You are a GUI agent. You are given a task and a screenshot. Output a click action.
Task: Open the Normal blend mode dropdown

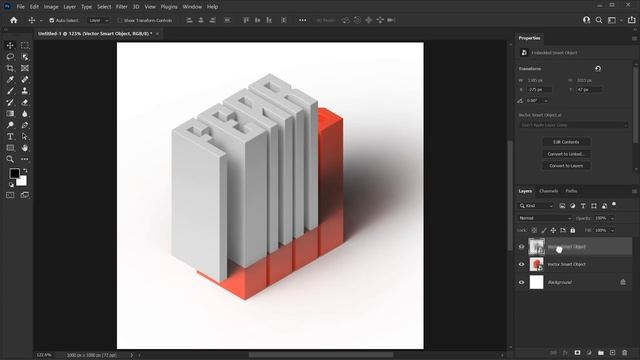coord(544,218)
